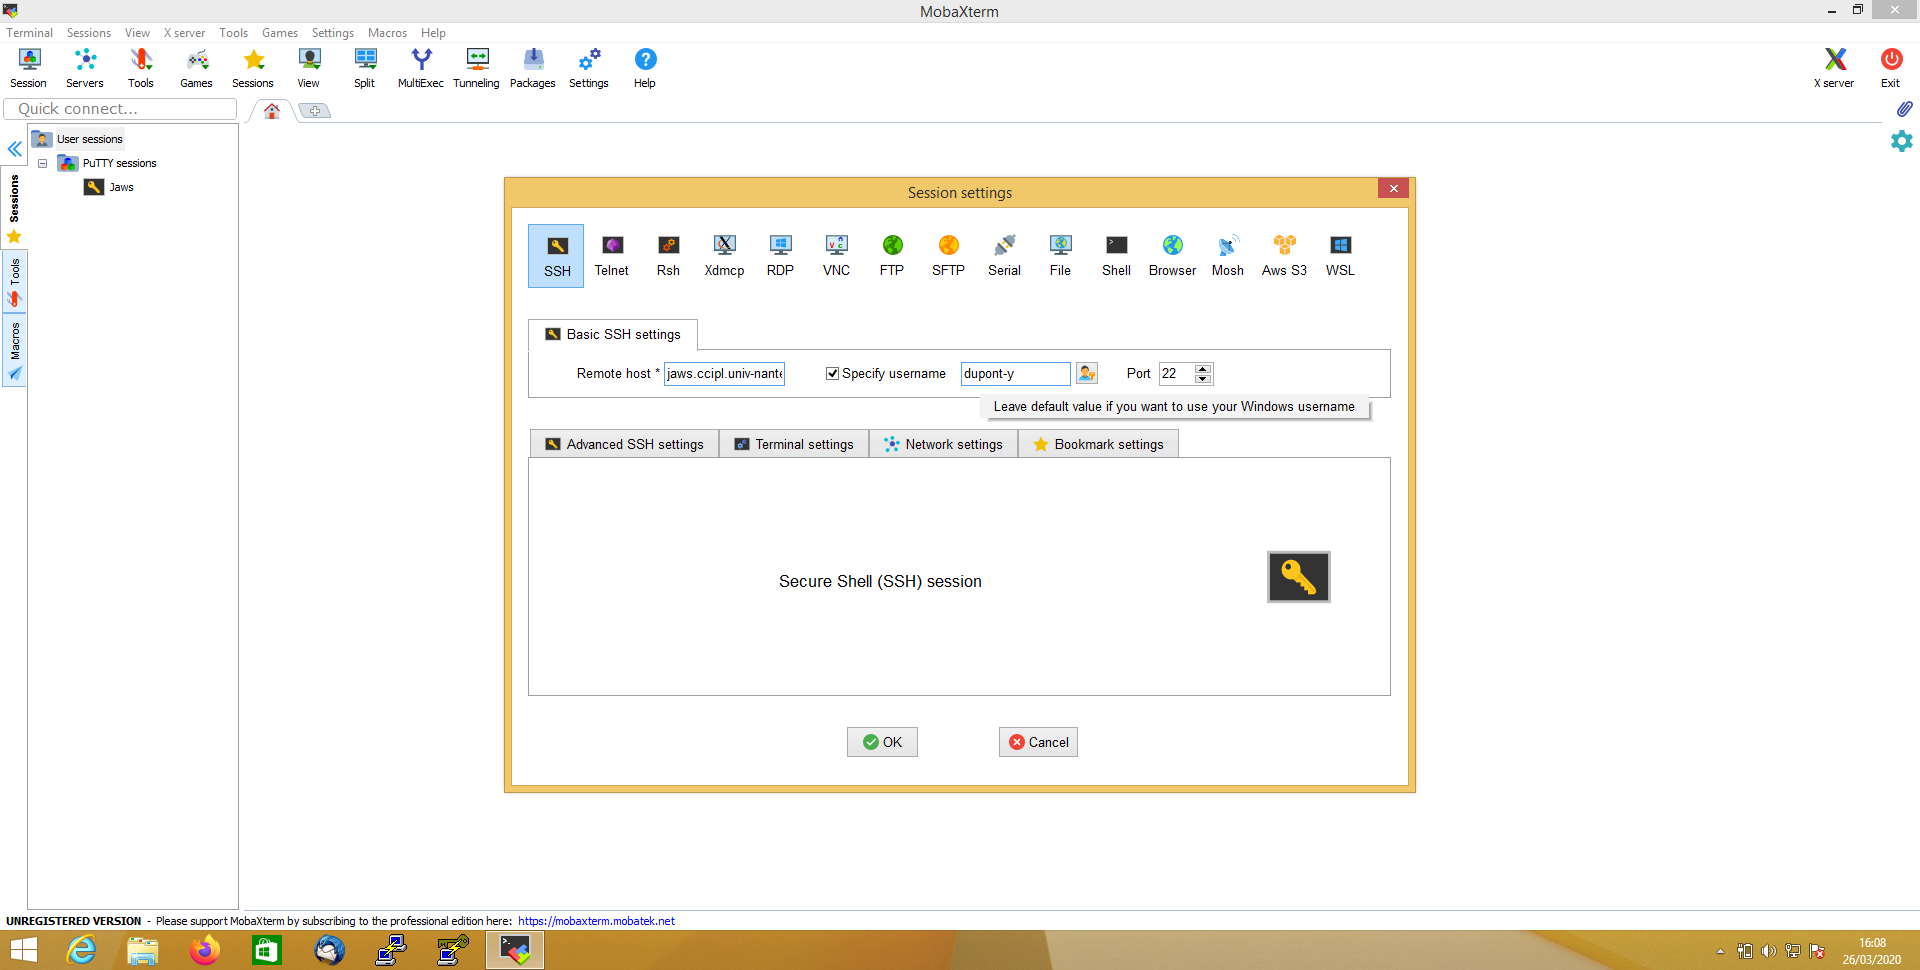Open Network settings tab
The image size is (1920, 970).
[x=943, y=444]
